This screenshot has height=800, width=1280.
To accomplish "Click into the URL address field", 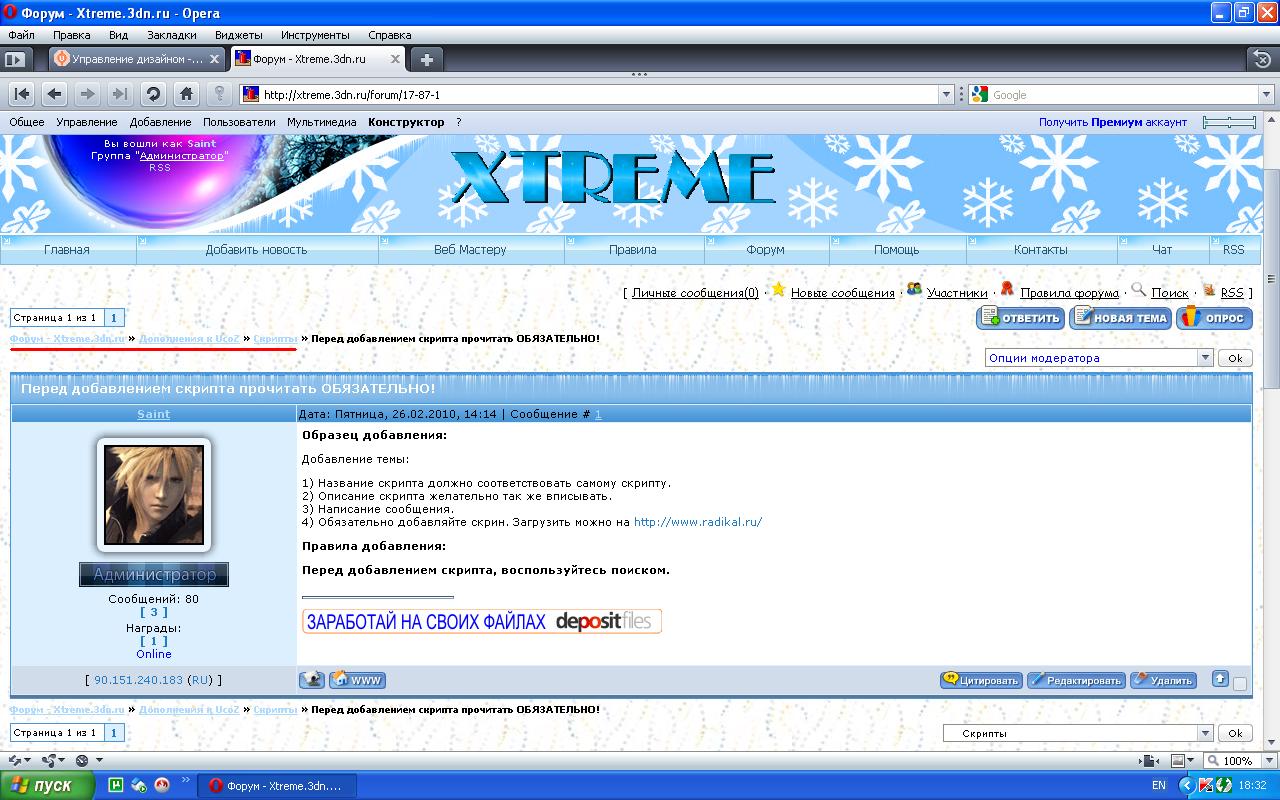I will pos(598,95).
